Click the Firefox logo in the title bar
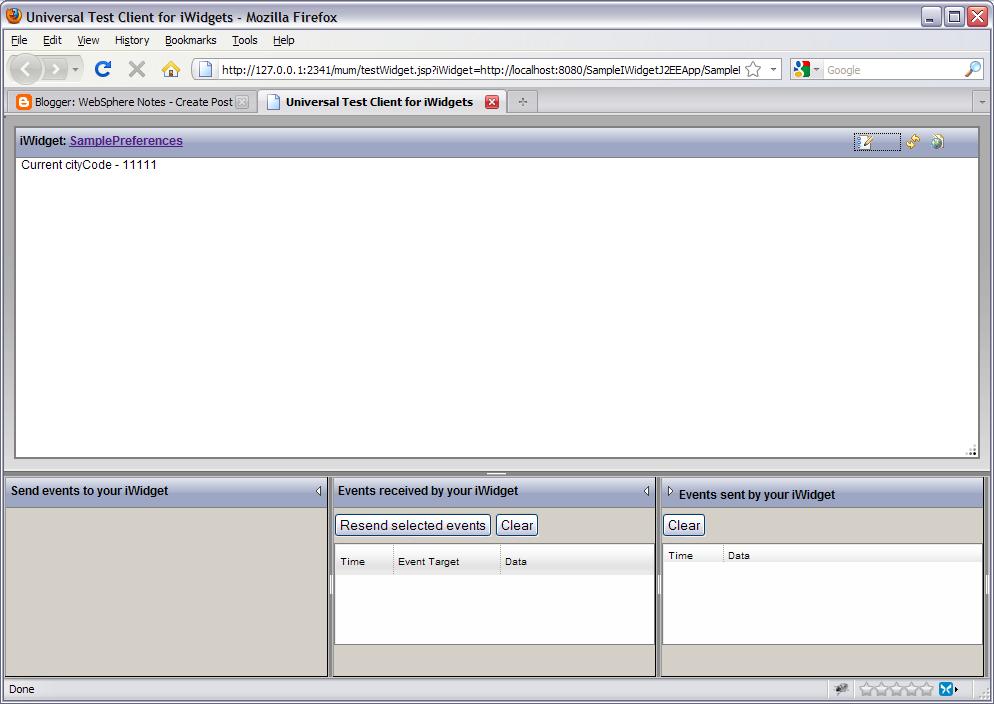994x704 pixels. click(13, 16)
